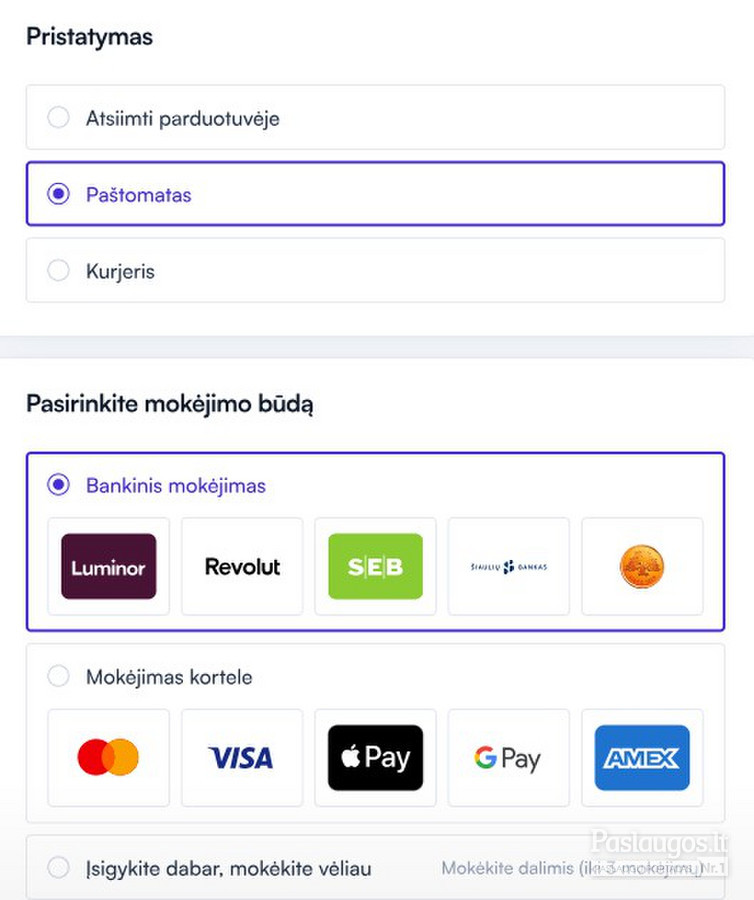
Task: Select the VISA card logo
Action: click(x=242, y=758)
